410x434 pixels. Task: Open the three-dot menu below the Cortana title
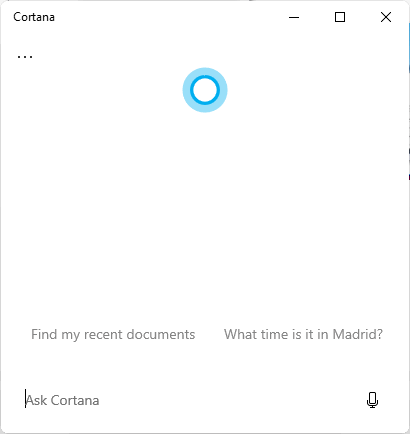25,57
